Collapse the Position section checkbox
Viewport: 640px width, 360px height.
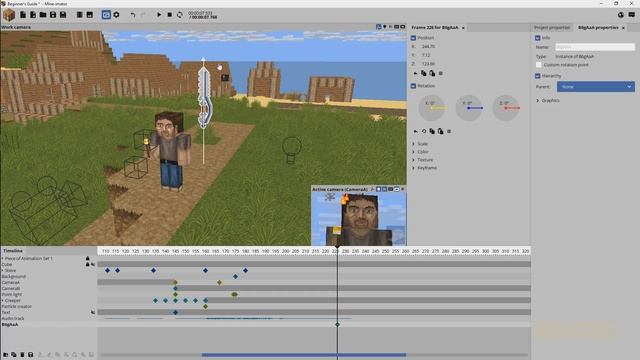point(413,38)
